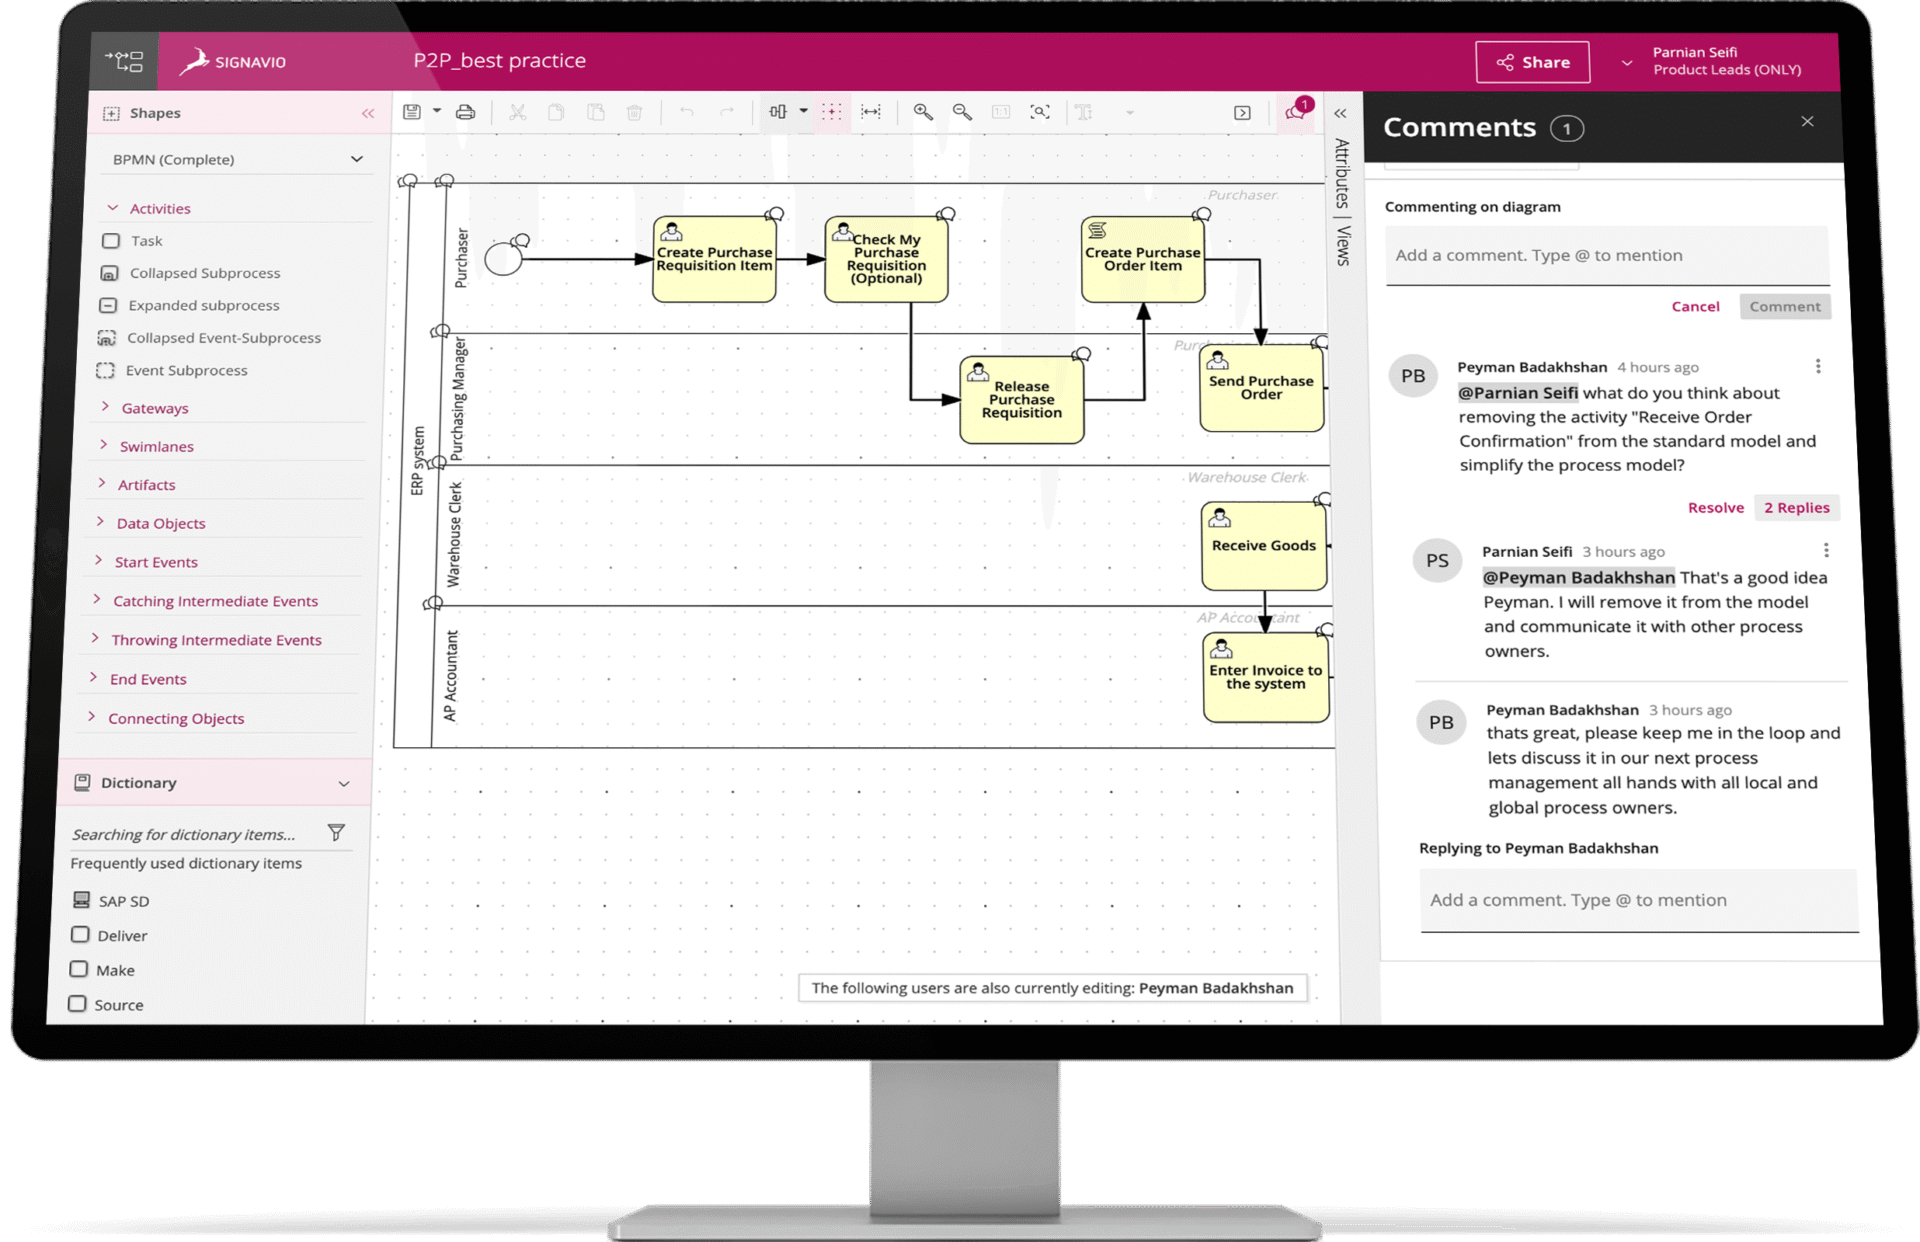The width and height of the screenshot is (1920, 1242).
Task: Select the Task shape in Activities
Action: coord(146,240)
